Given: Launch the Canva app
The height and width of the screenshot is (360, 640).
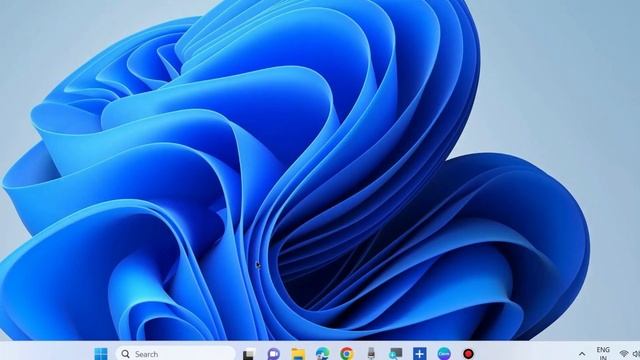Looking at the screenshot, I should [x=444, y=353].
